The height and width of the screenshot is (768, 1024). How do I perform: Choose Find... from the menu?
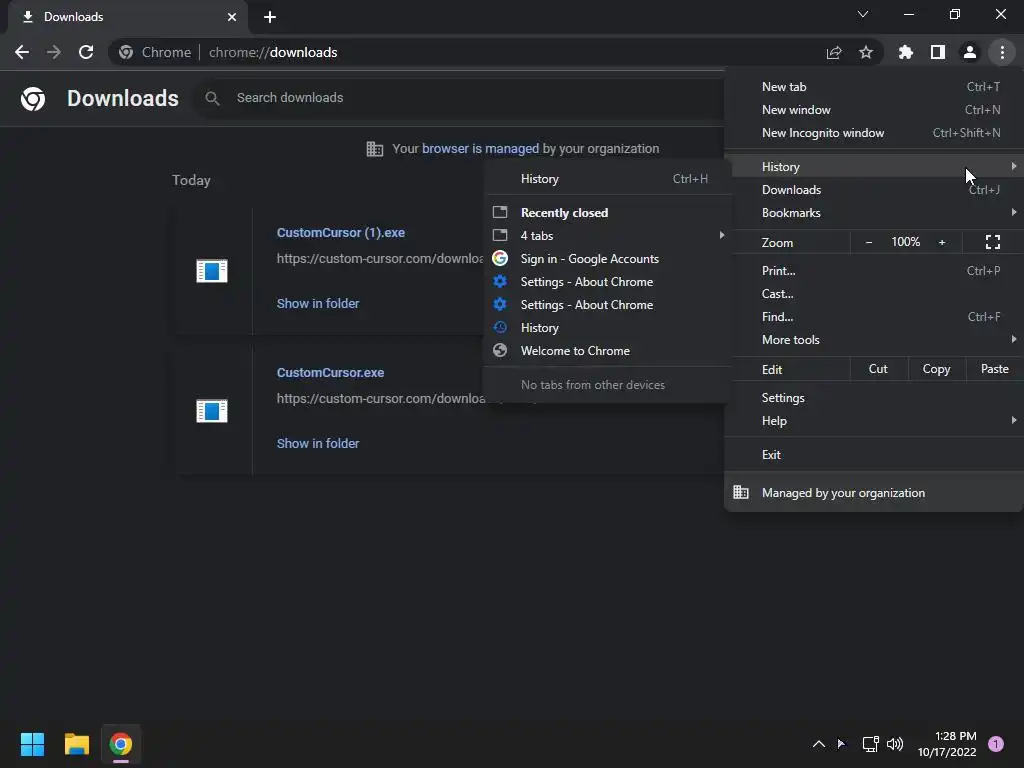pyautogui.click(x=874, y=317)
